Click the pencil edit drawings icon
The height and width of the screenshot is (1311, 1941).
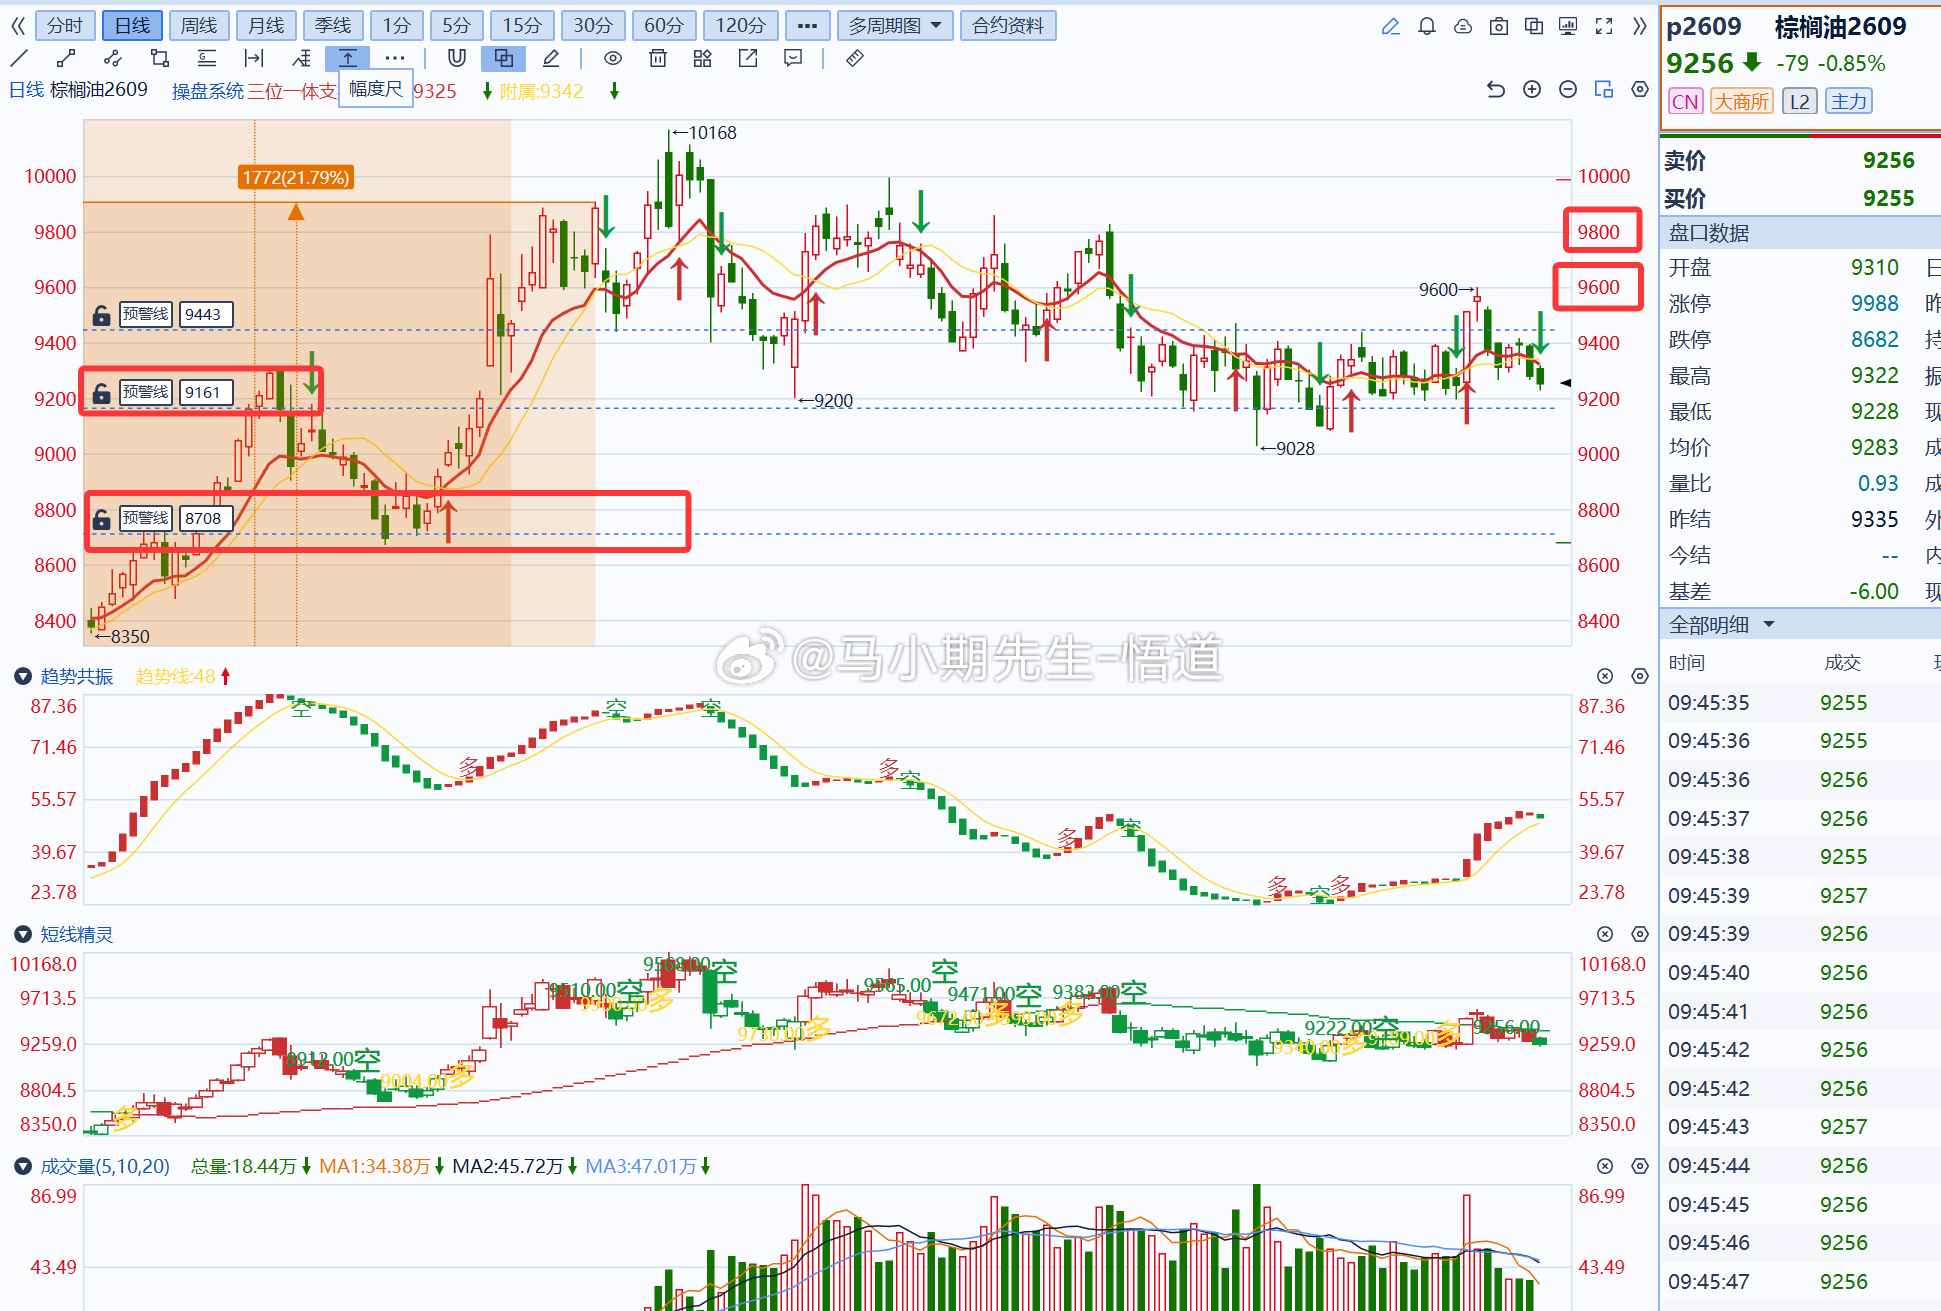point(551,59)
